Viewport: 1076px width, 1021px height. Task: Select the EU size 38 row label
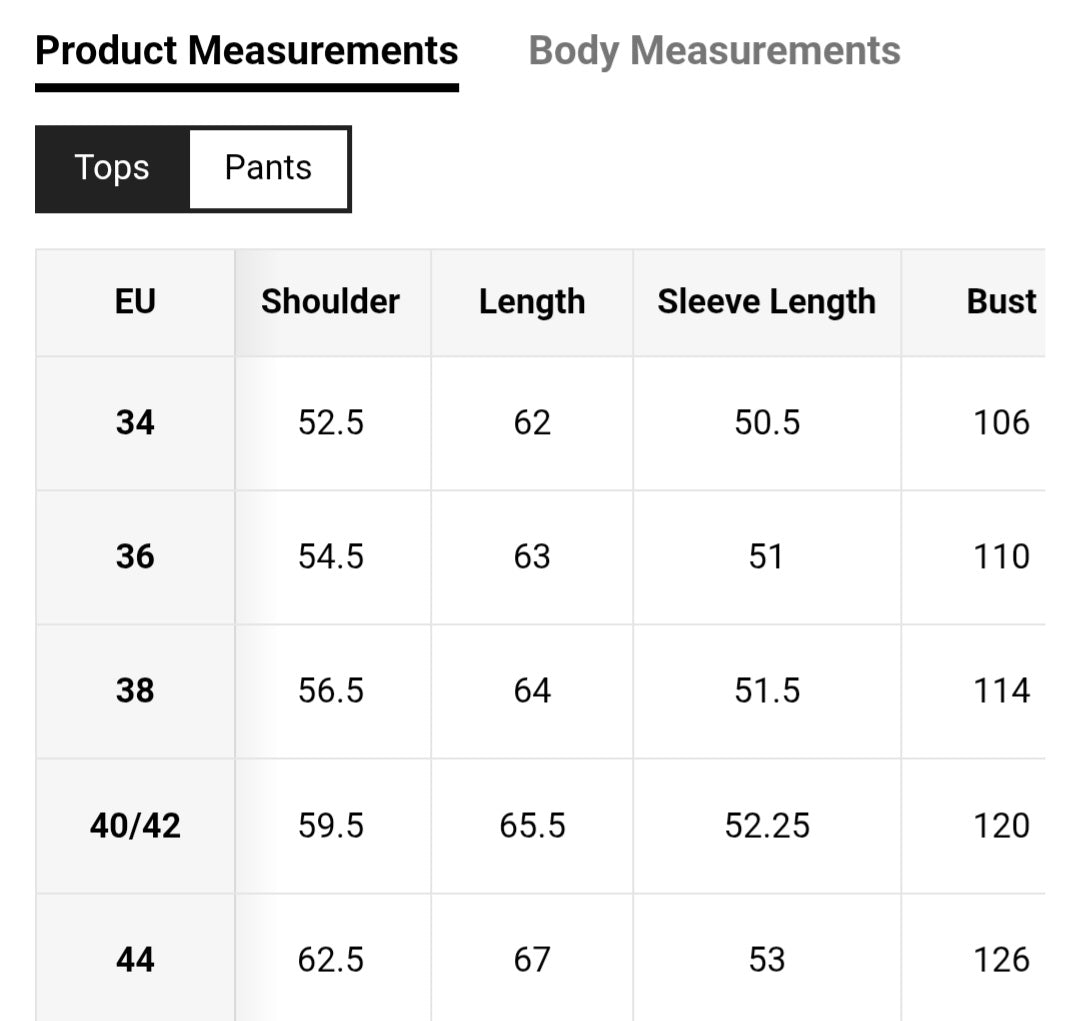pos(135,691)
